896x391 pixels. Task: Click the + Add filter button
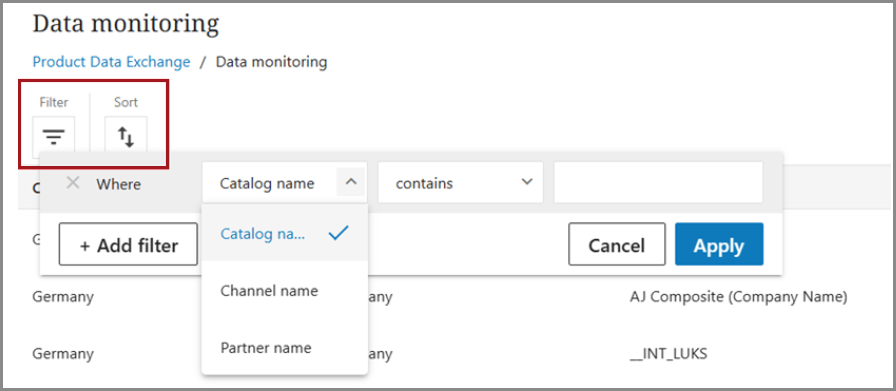coord(128,245)
